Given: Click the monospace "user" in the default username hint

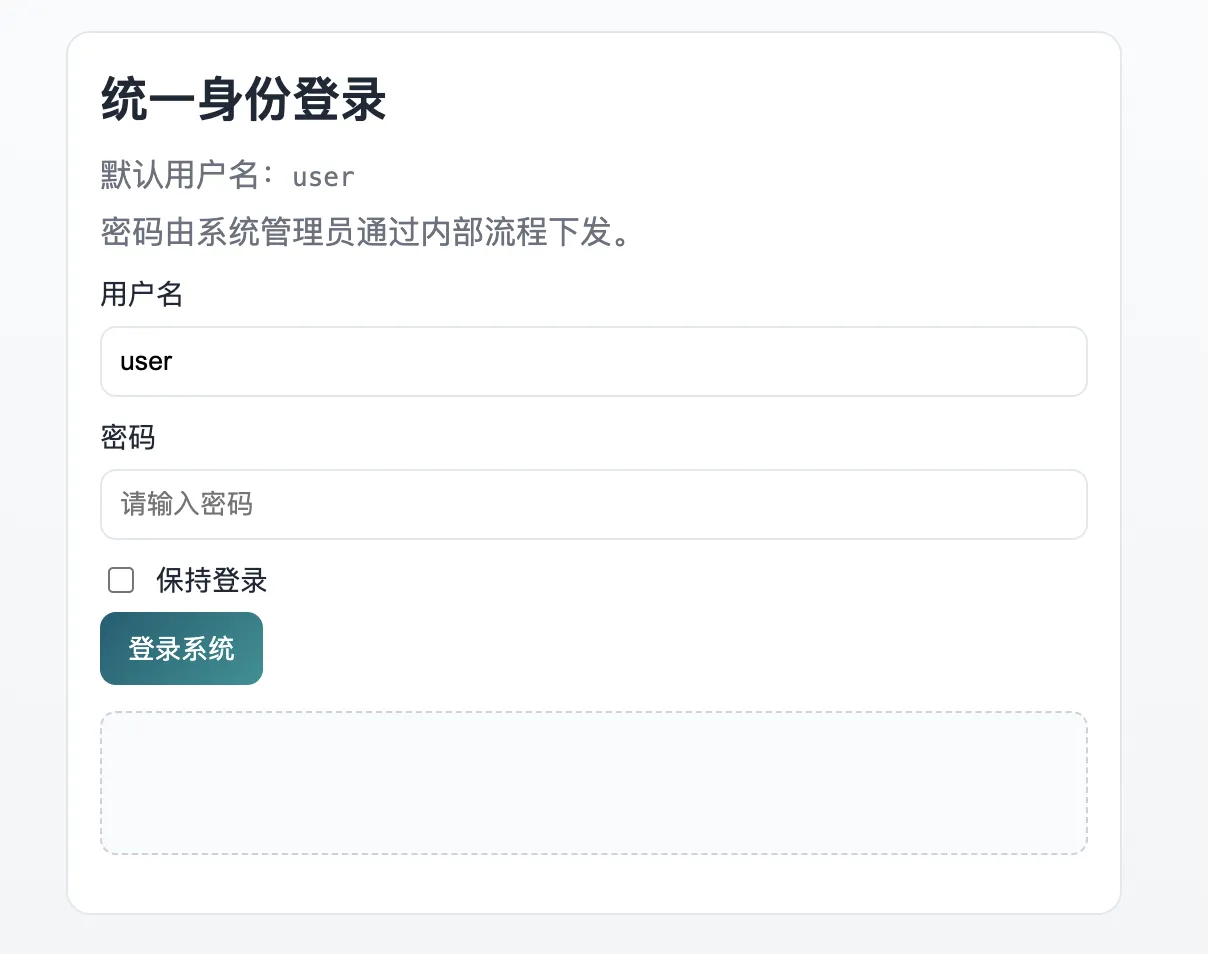Looking at the screenshot, I should [x=323, y=177].
